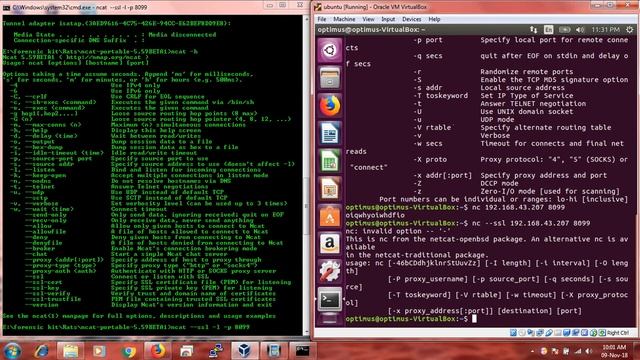
Task: Click the Windows tray network signal icon
Action: (x=578, y=351)
